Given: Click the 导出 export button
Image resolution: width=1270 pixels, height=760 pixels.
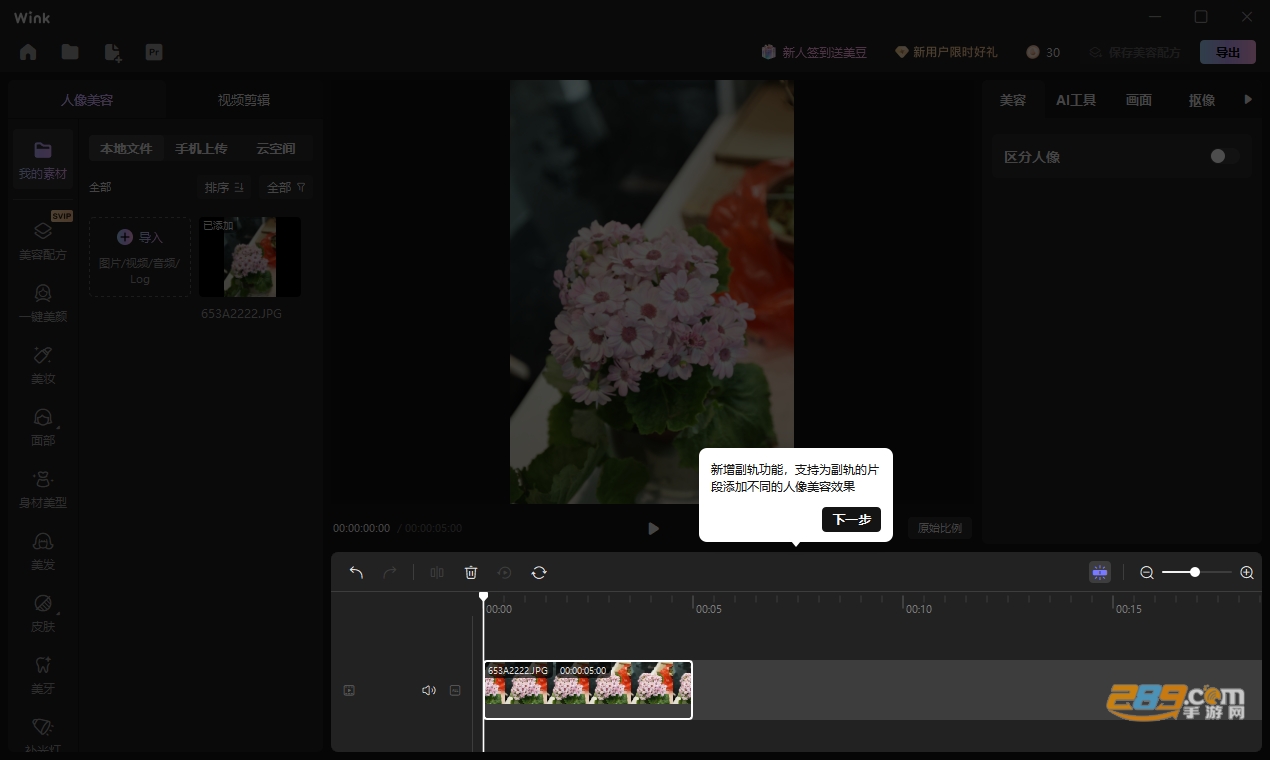Looking at the screenshot, I should (1228, 52).
